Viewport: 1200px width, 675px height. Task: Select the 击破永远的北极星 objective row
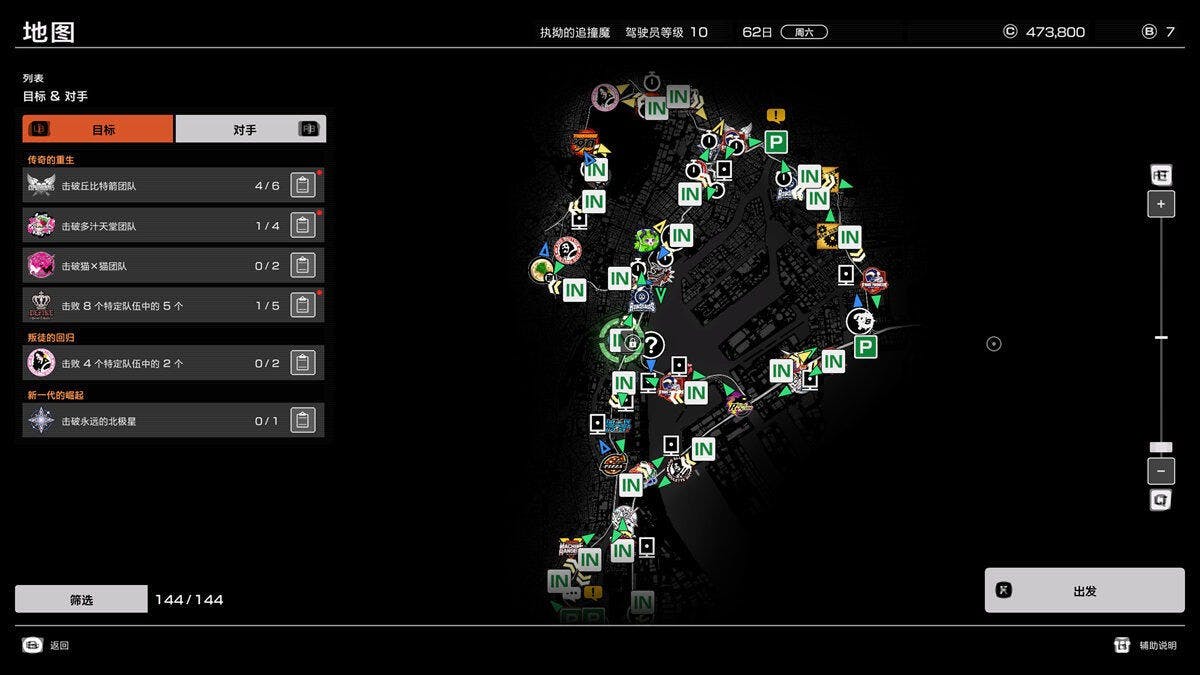[174, 421]
